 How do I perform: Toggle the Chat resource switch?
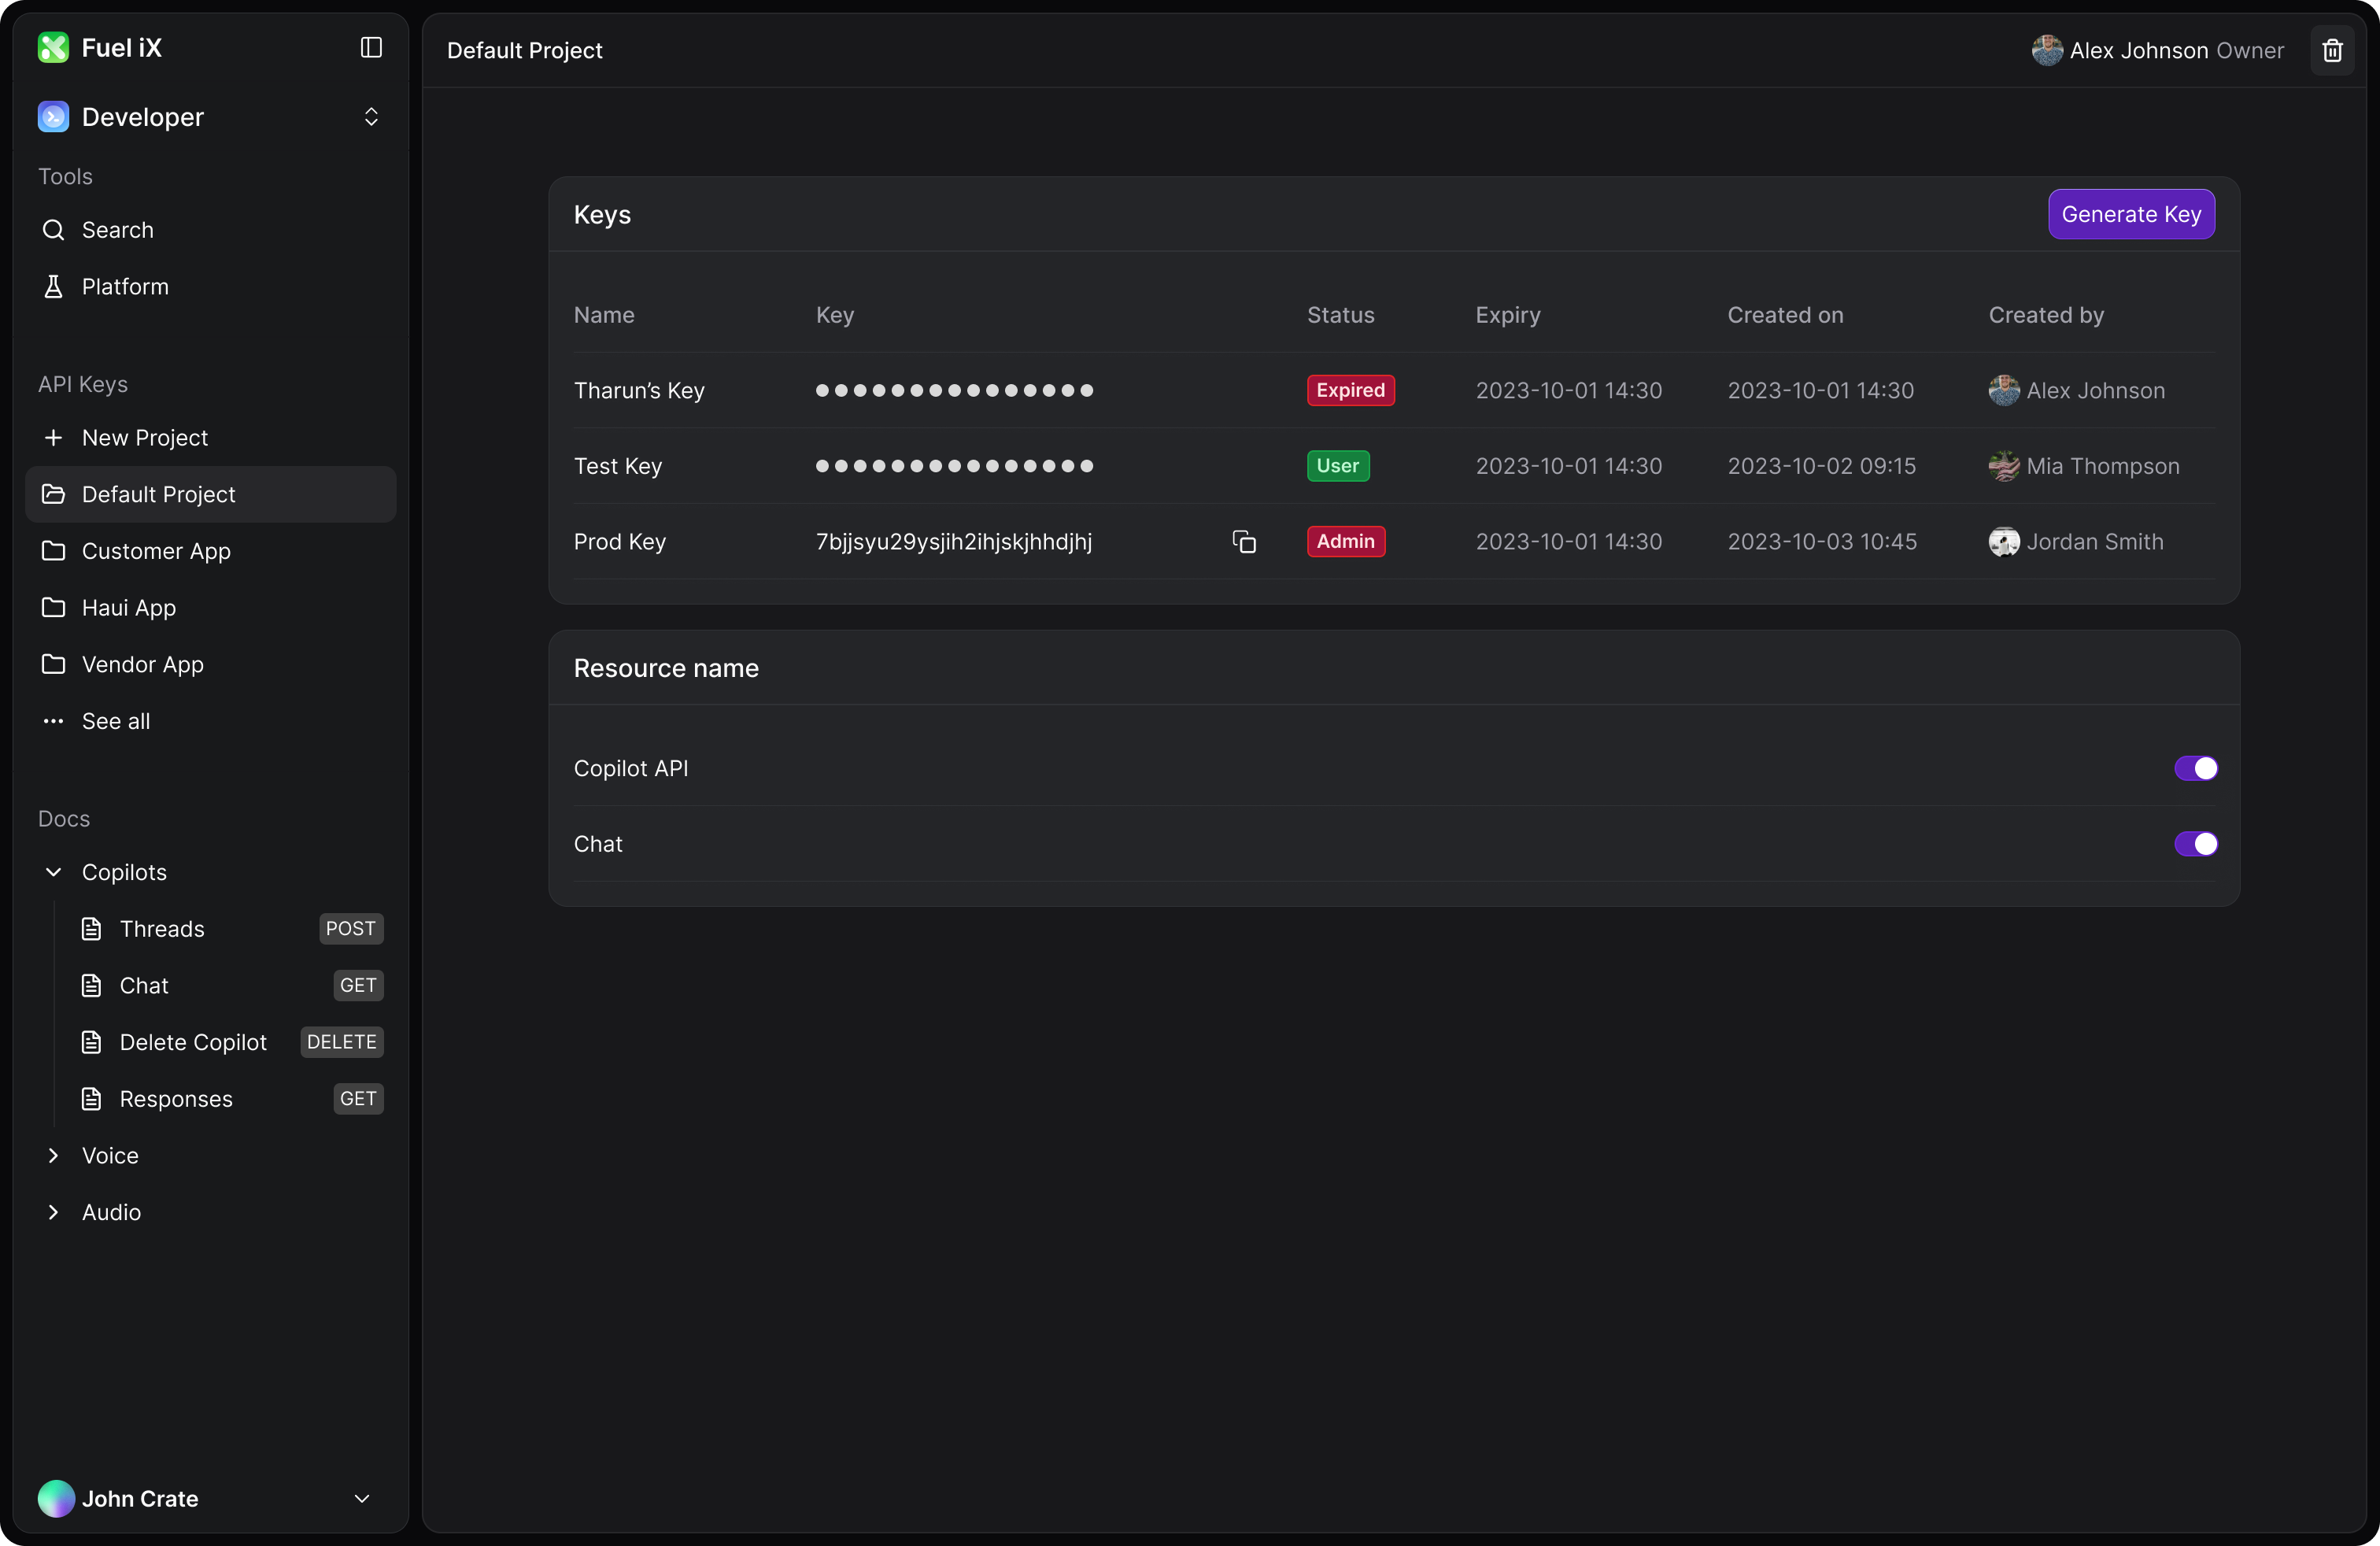point(2196,844)
